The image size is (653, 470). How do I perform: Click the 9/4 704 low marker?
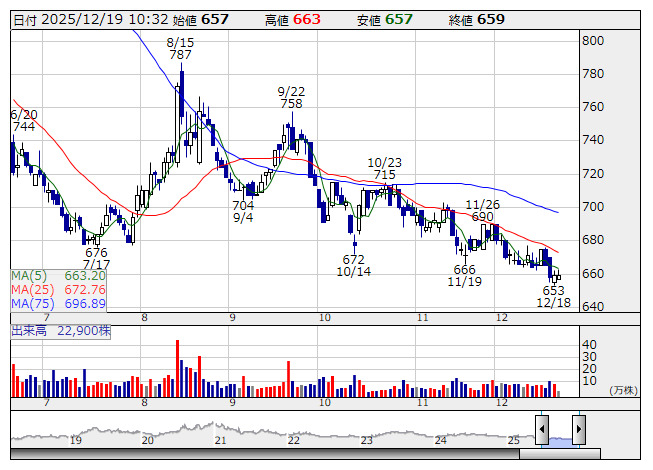click(243, 211)
